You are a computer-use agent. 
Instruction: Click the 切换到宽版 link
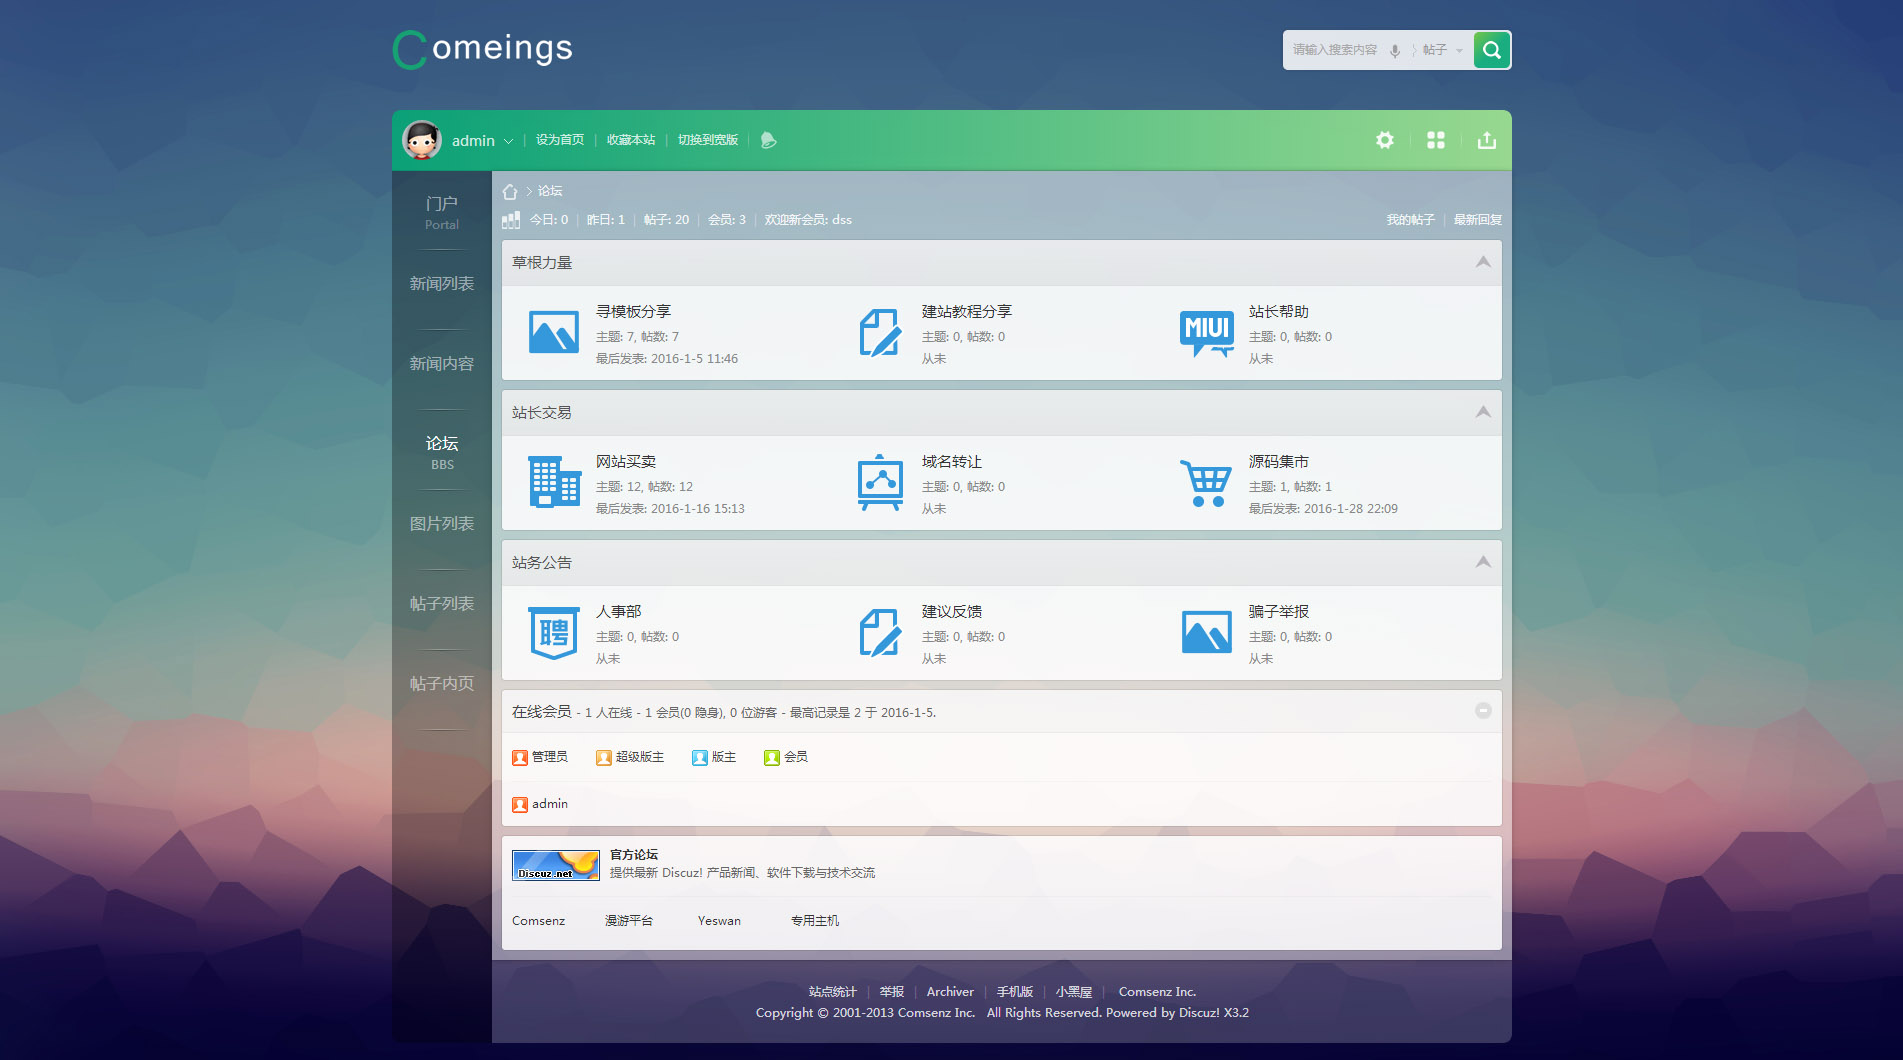[707, 140]
